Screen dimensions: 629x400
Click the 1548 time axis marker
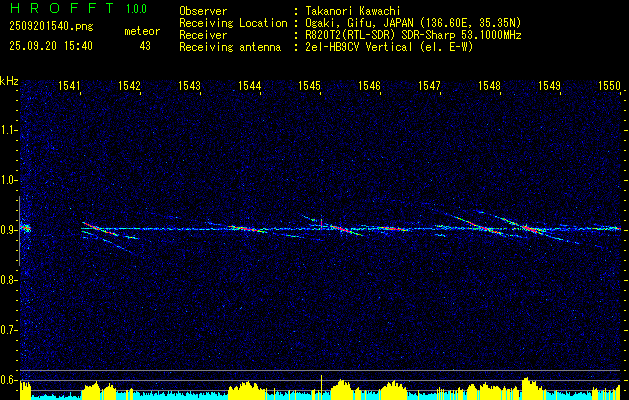click(489, 85)
